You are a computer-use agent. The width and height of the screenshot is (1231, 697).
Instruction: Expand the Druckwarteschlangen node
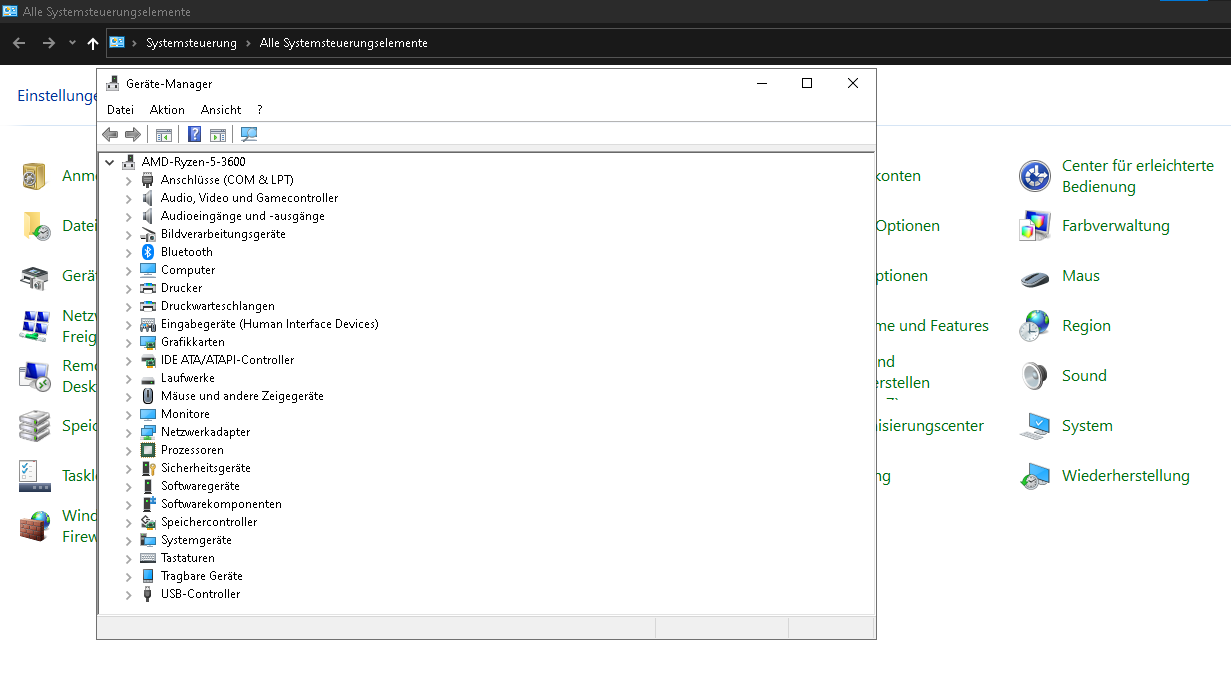128,306
